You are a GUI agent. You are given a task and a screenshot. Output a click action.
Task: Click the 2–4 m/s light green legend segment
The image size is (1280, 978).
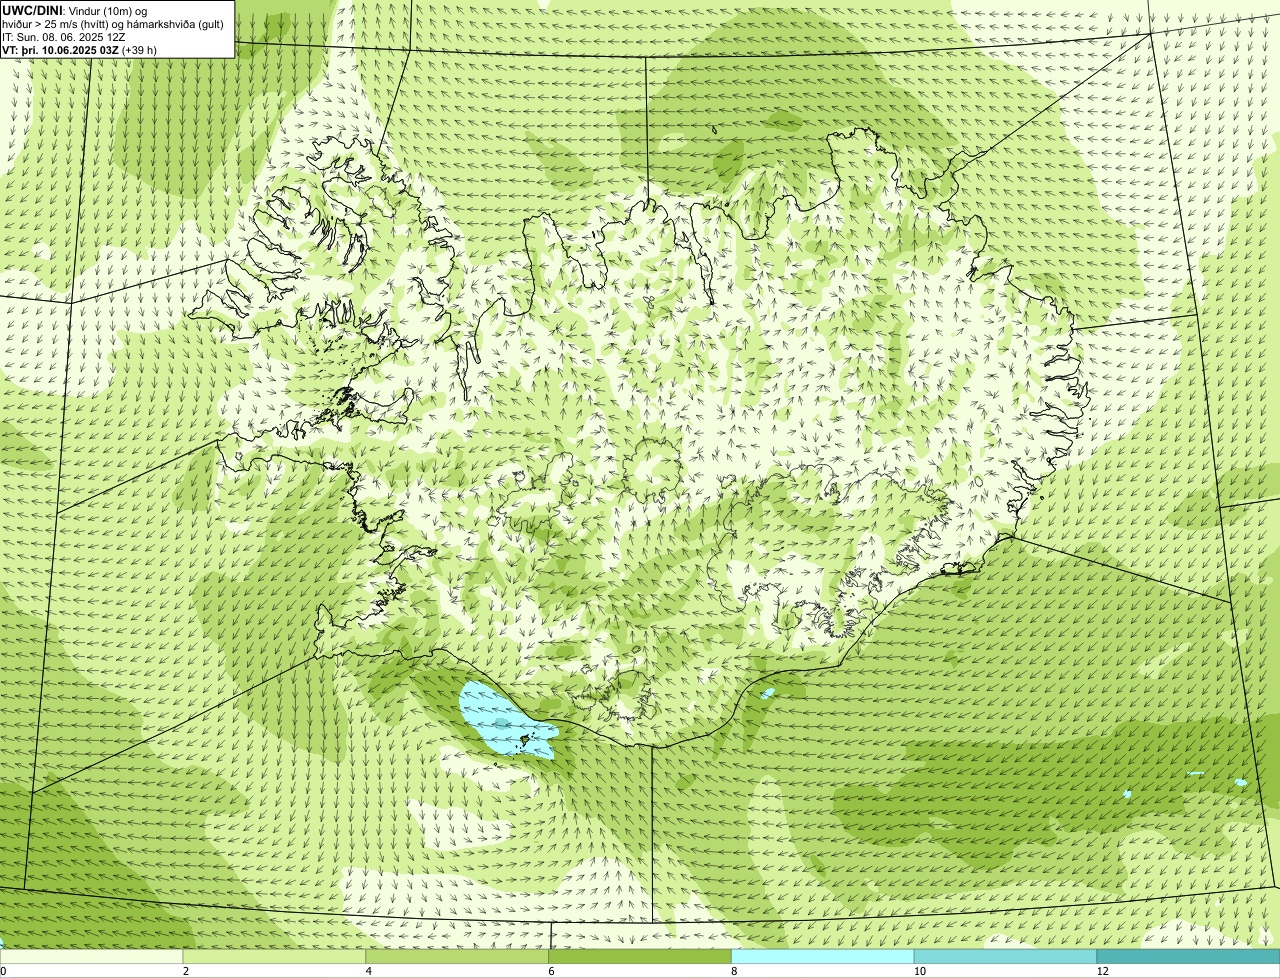[275, 957]
